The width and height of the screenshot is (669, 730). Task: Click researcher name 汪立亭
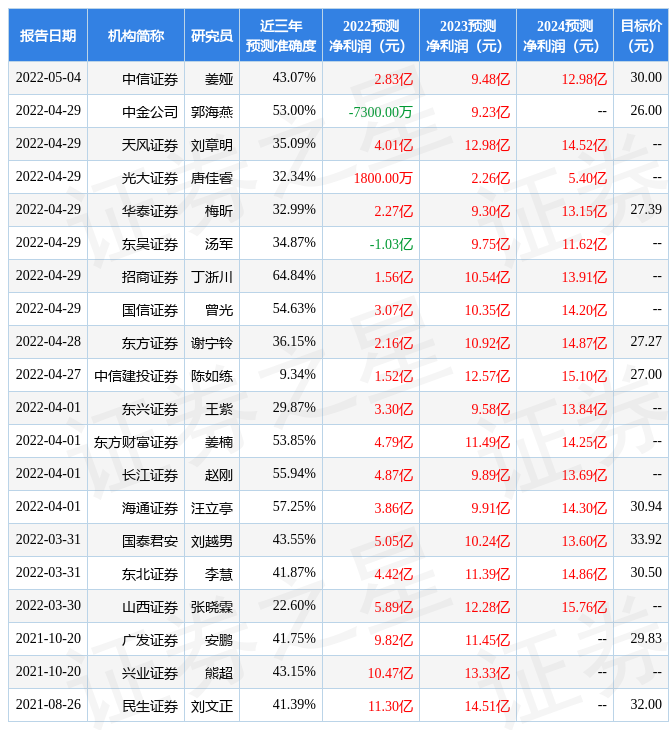click(212, 508)
